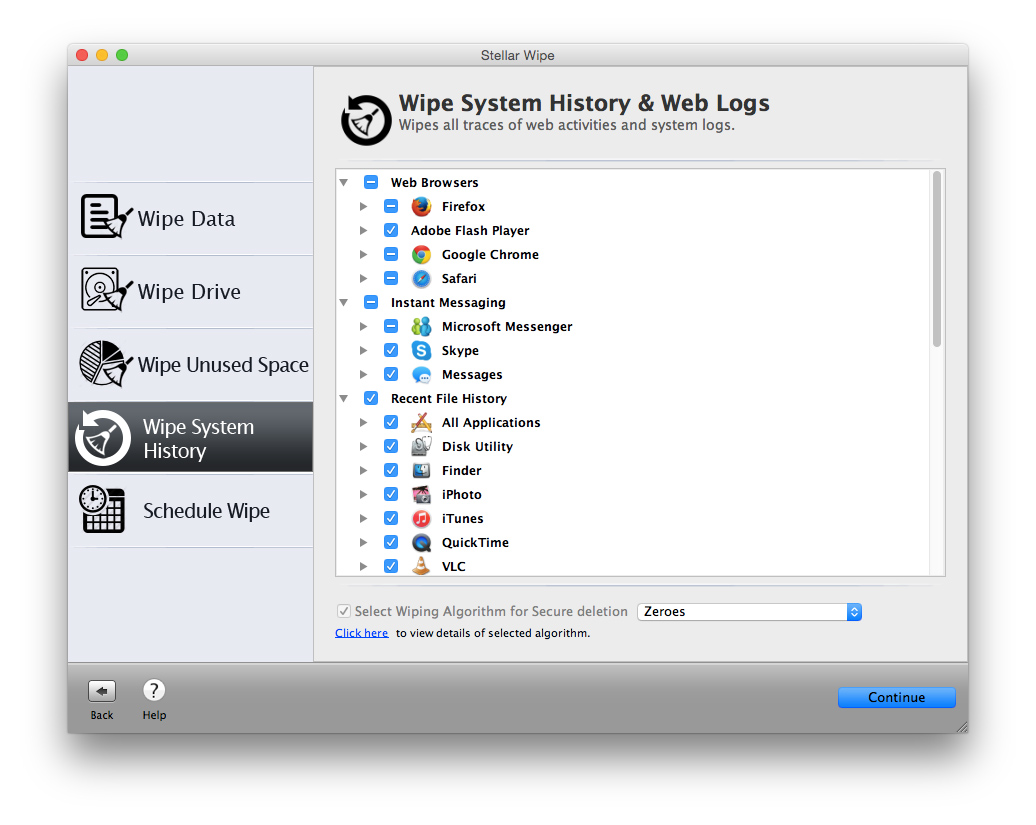
Task: Click the QuickTime icon
Action: (x=421, y=543)
